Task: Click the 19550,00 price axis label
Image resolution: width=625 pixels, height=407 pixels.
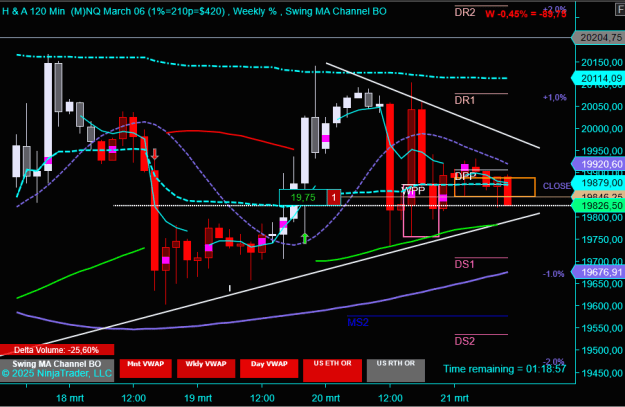Action: (602, 328)
